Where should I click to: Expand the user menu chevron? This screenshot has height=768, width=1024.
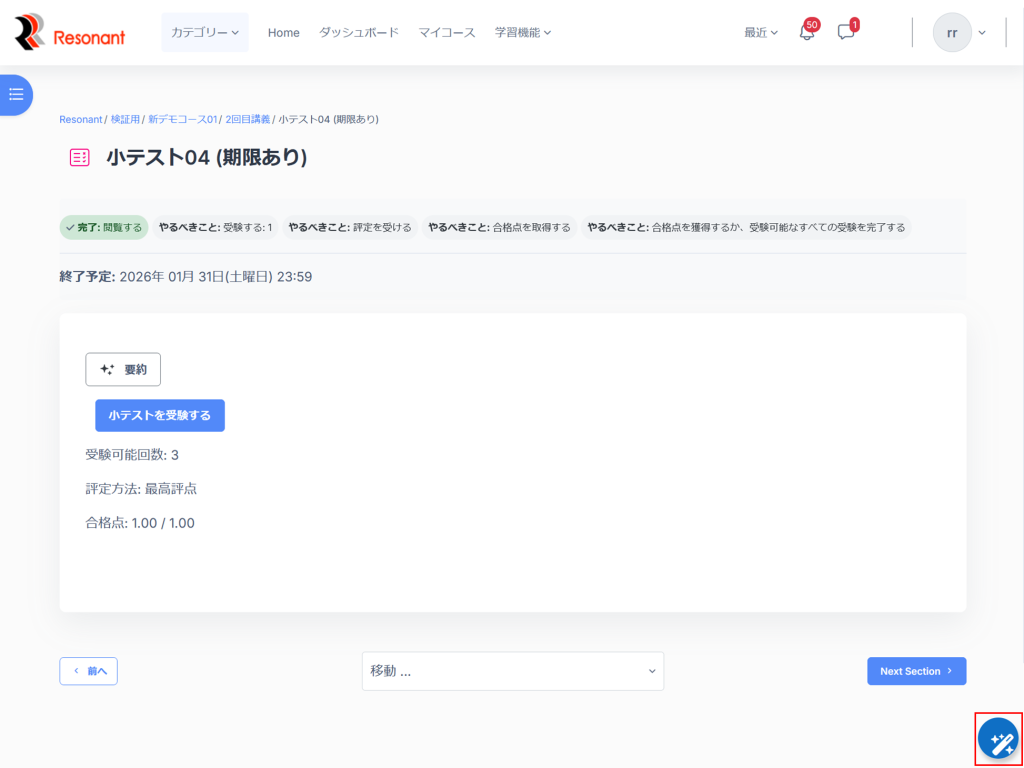tap(982, 33)
